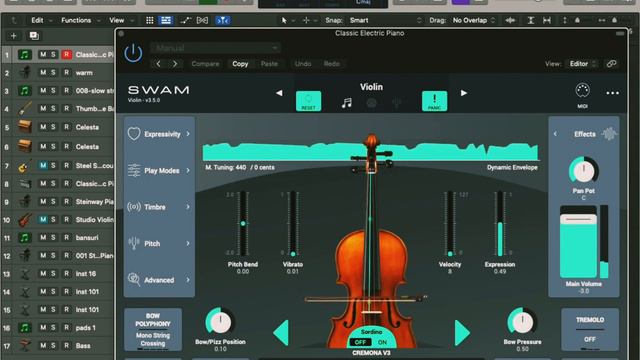The width and height of the screenshot is (640, 360).
Task: Toggle the plugin power button
Action: point(133,53)
